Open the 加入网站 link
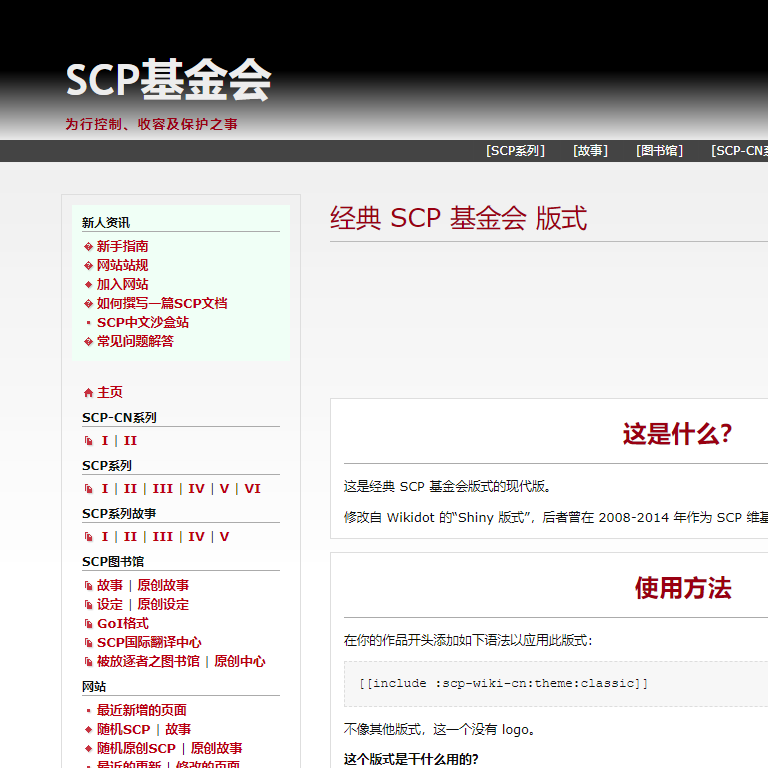The height and width of the screenshot is (768, 768). pos(122,284)
